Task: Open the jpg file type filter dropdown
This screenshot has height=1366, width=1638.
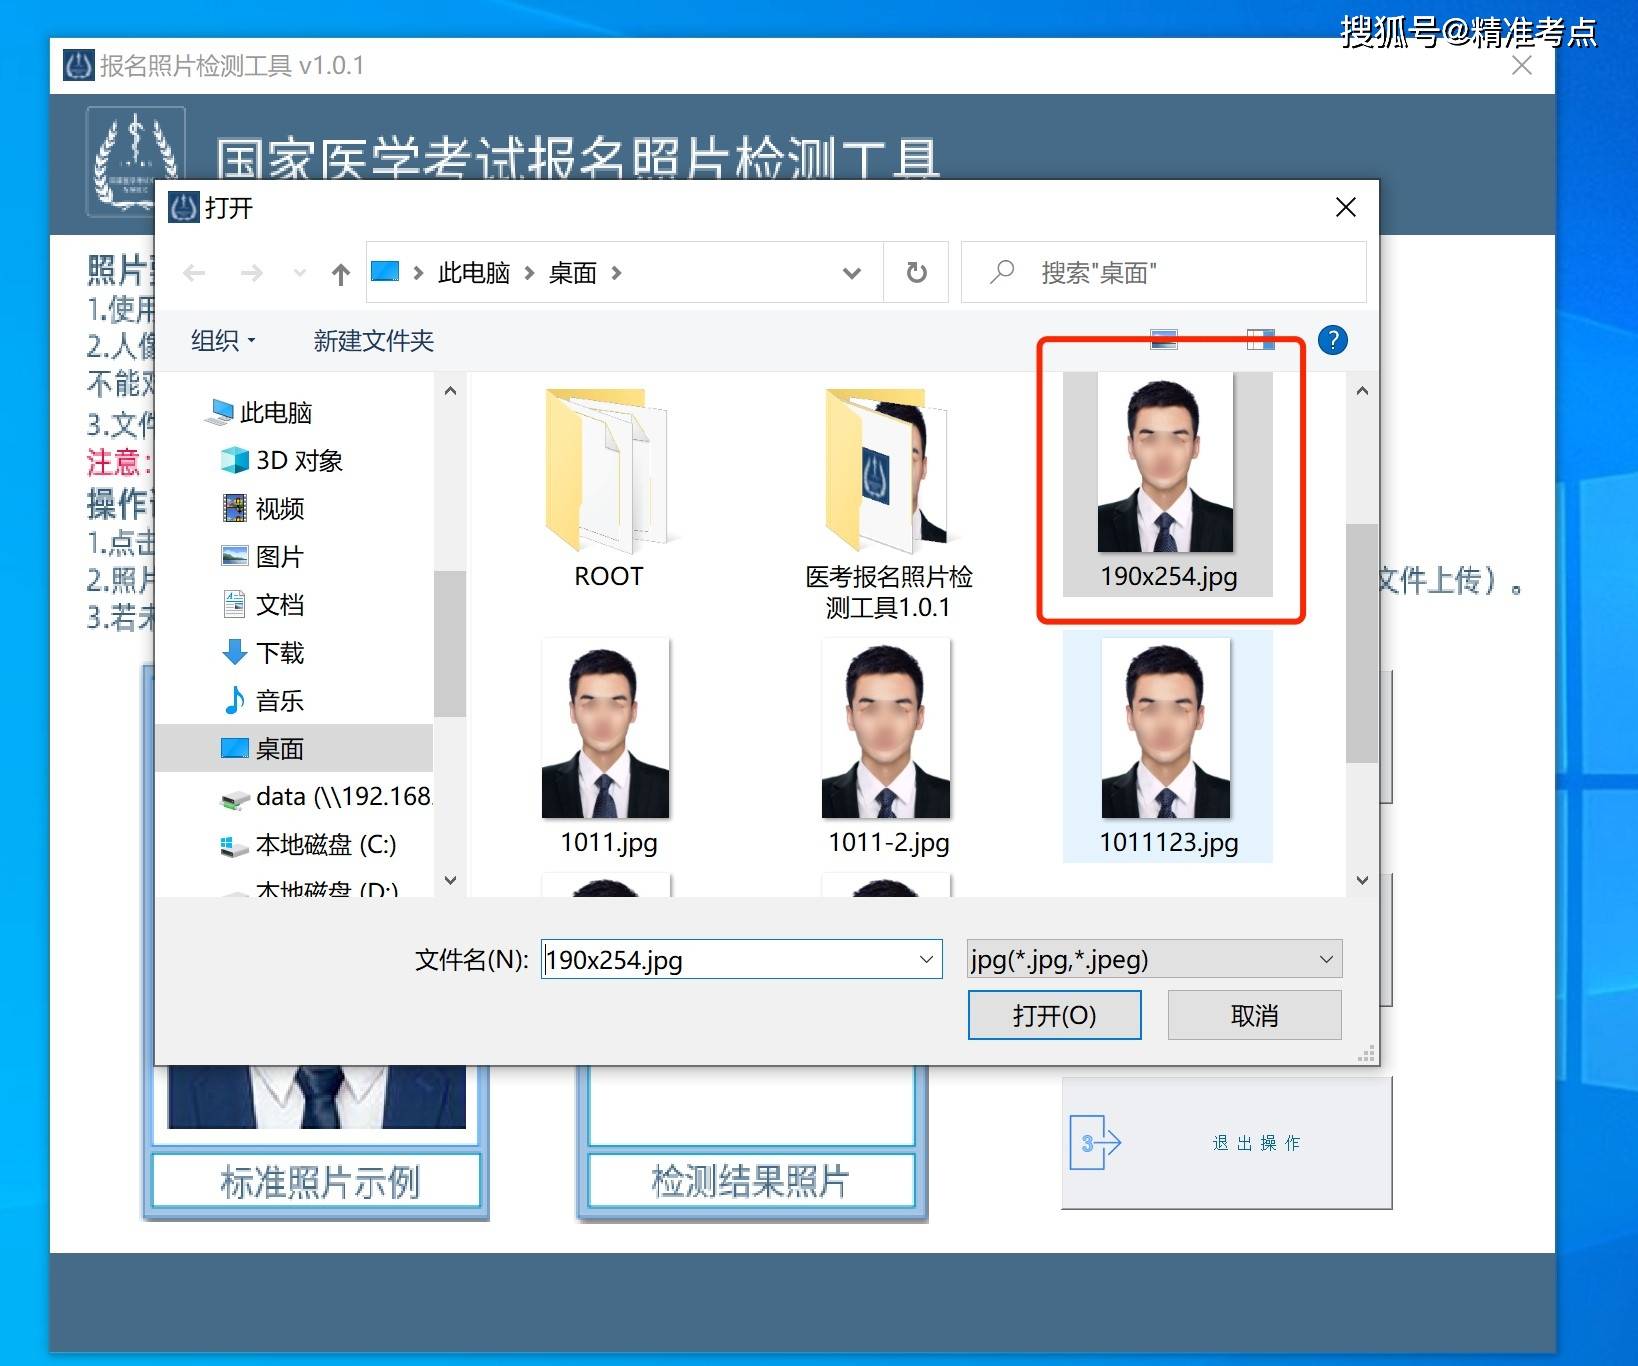Action: [1154, 959]
